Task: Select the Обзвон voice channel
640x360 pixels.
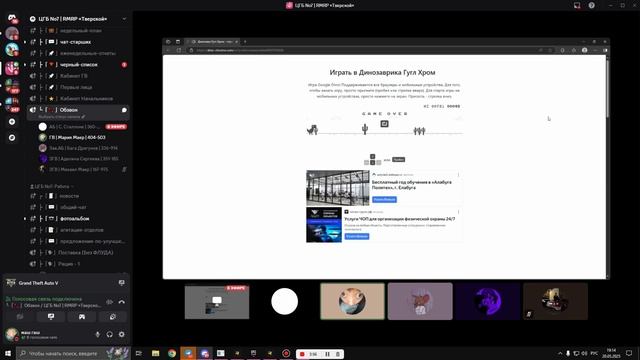Action: (78, 110)
